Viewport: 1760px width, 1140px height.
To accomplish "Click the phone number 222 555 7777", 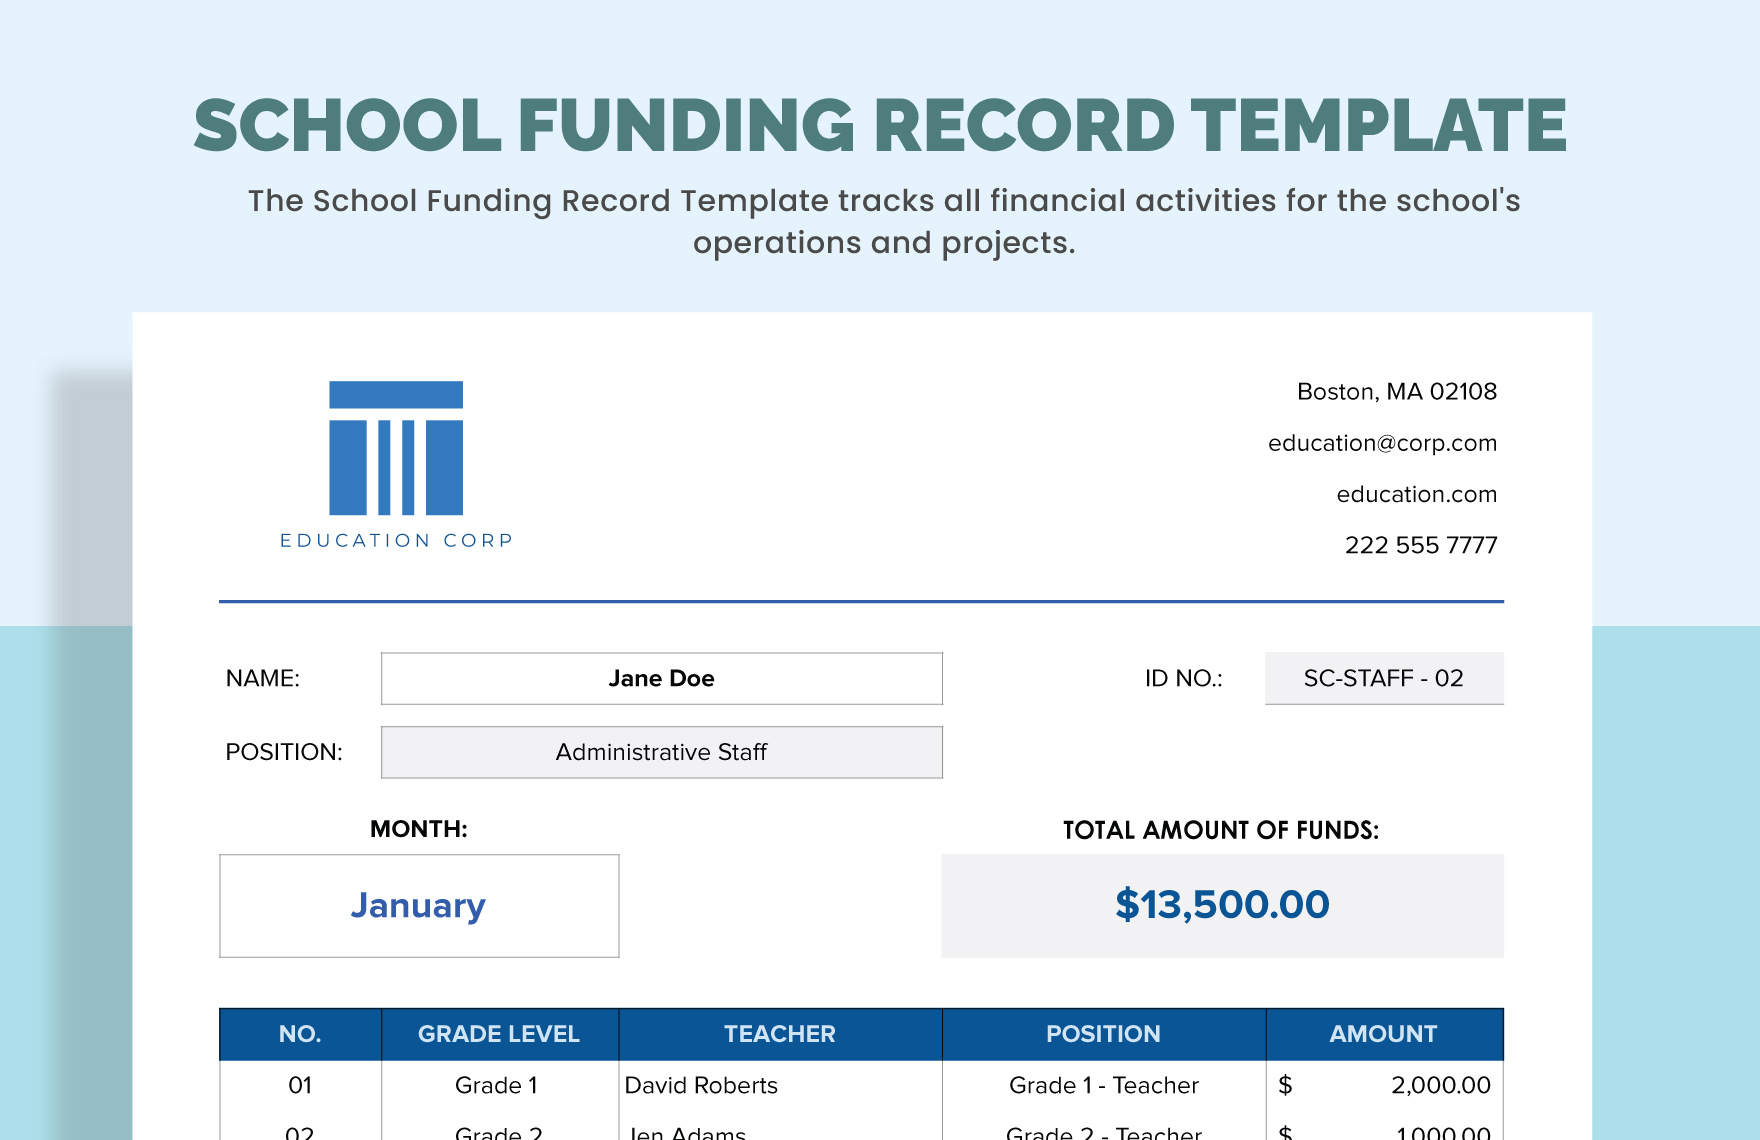I will (1420, 545).
